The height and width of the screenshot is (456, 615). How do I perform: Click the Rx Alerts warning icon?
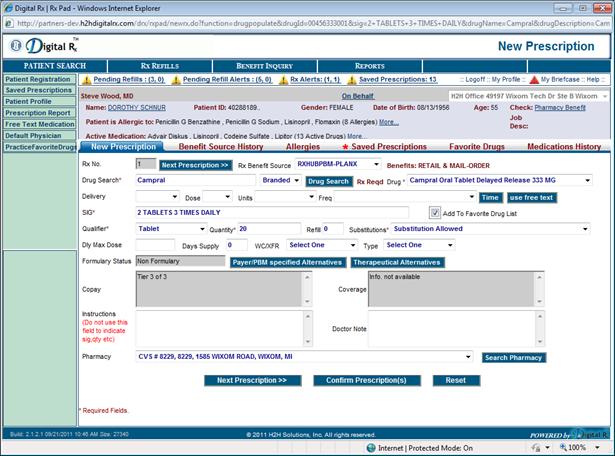point(283,79)
